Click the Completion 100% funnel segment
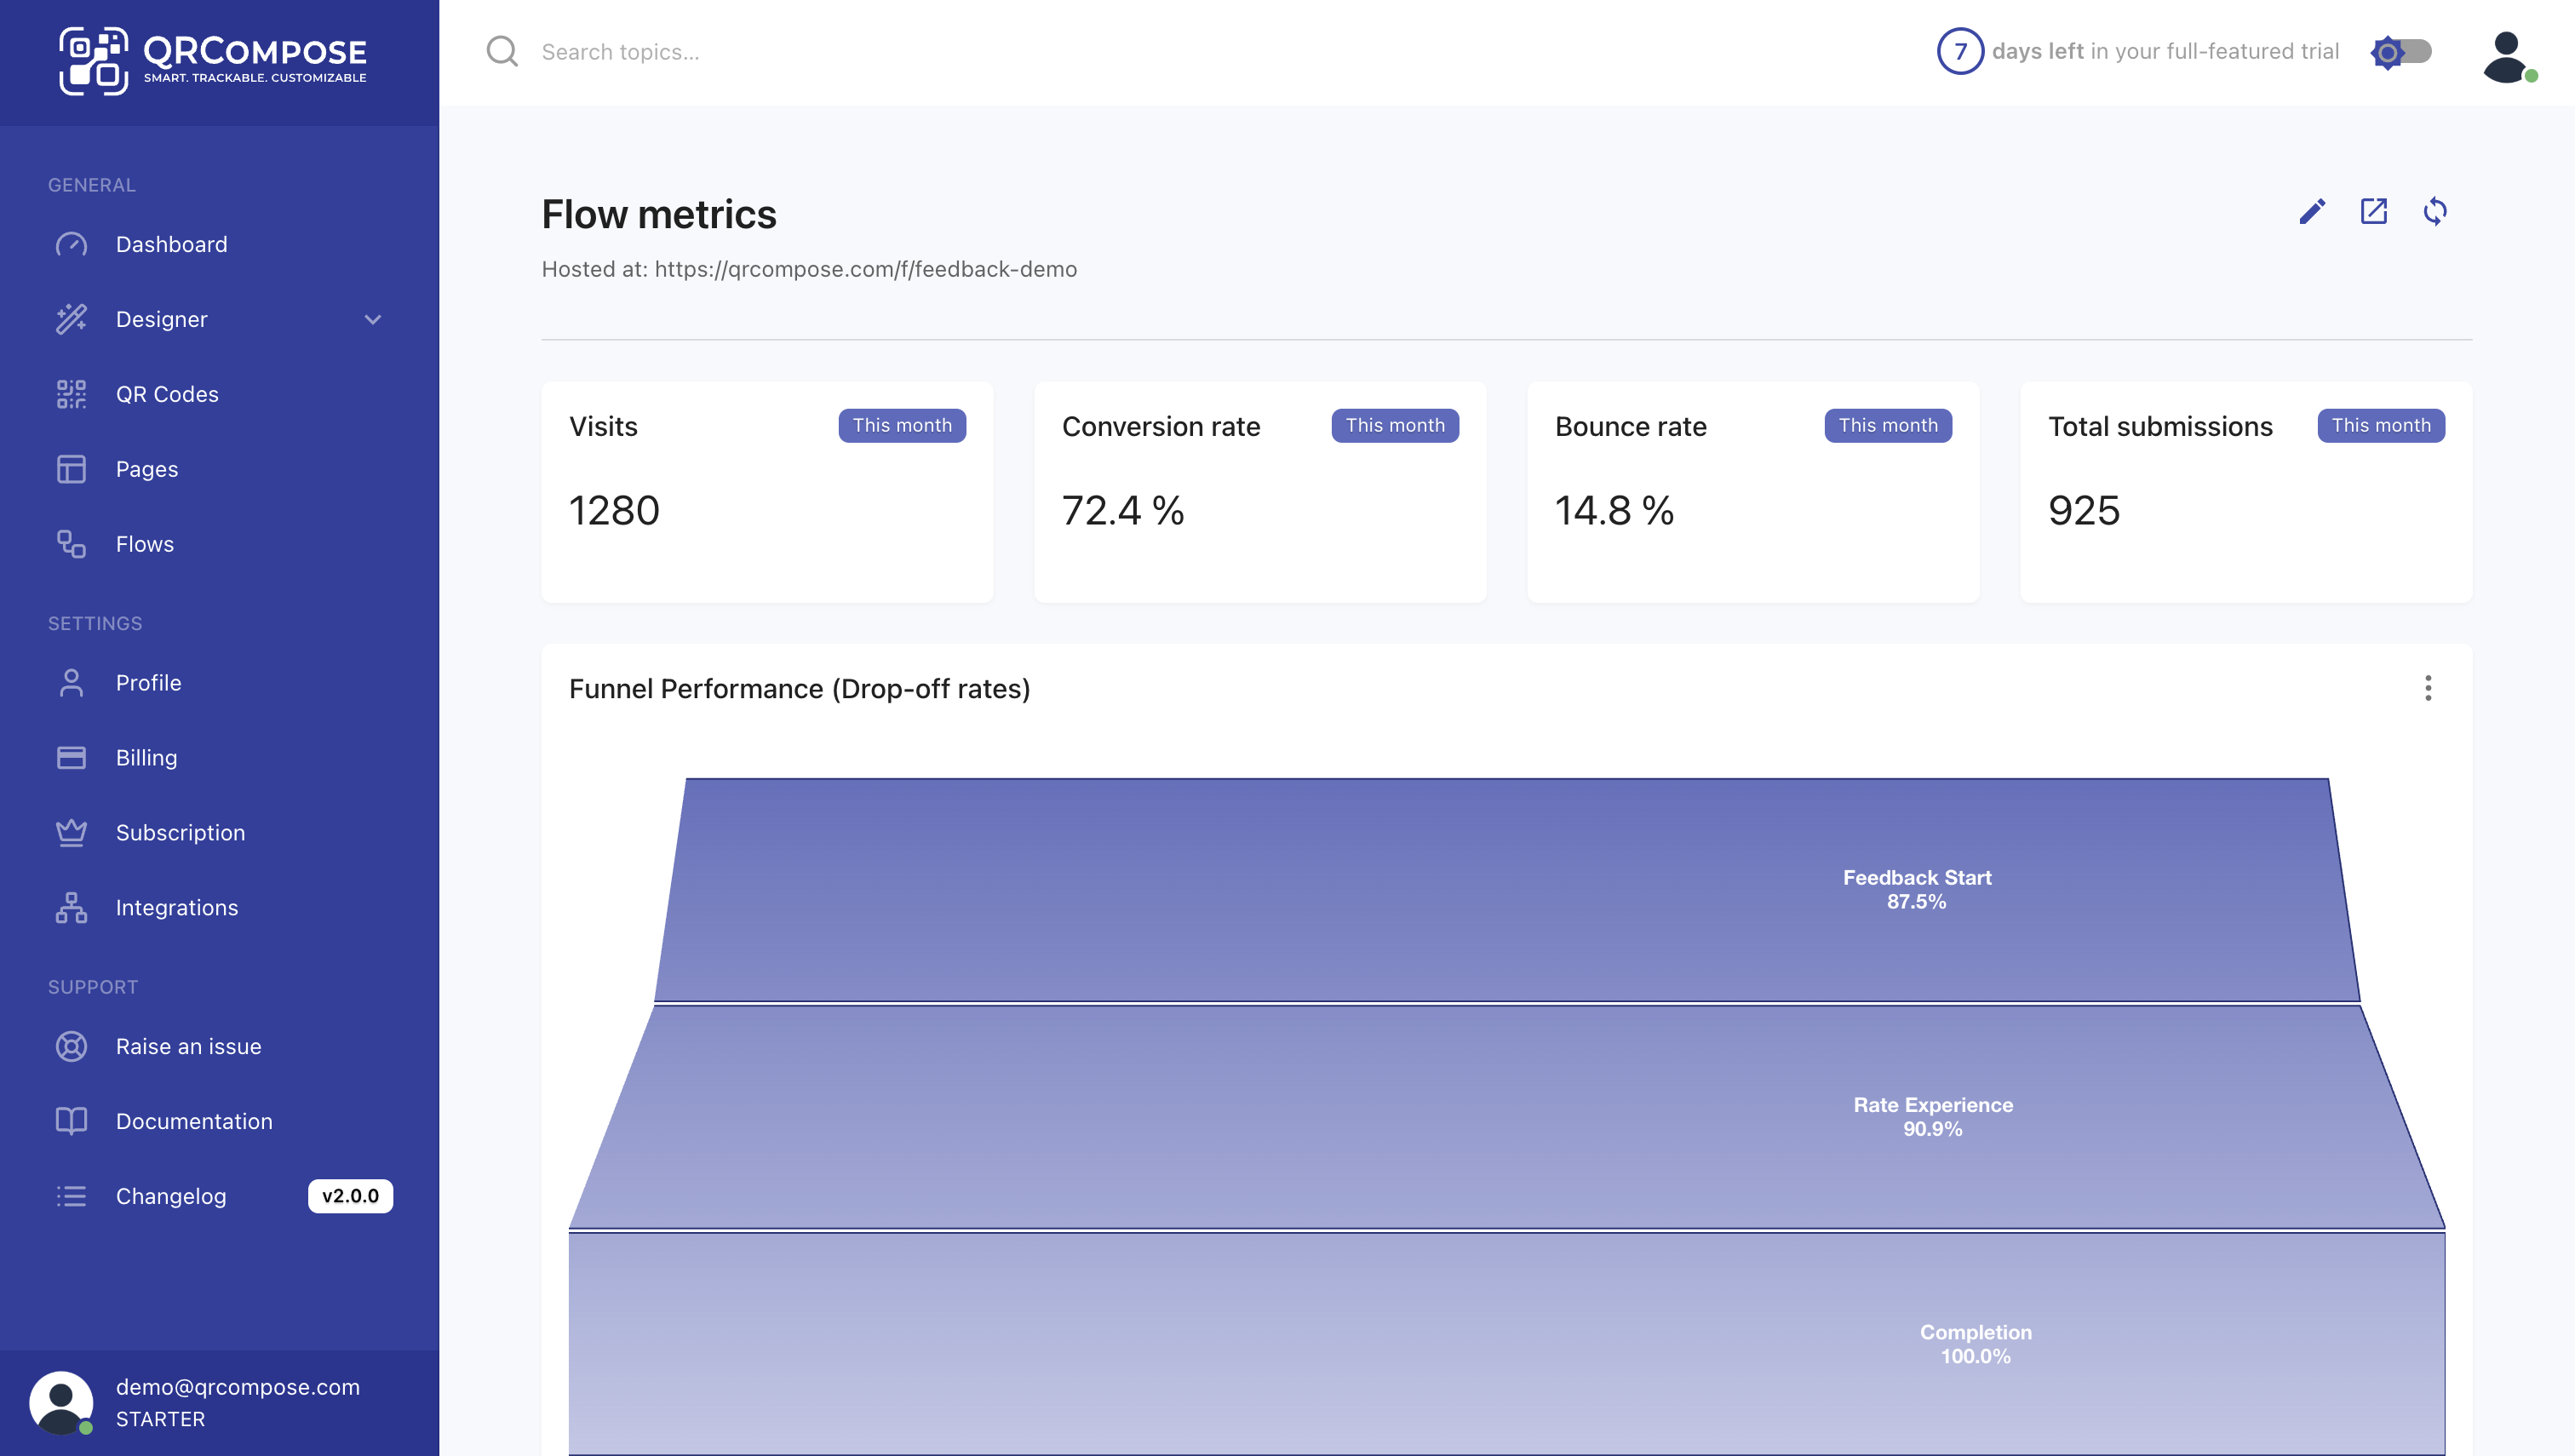 pyautogui.click(x=1975, y=1345)
